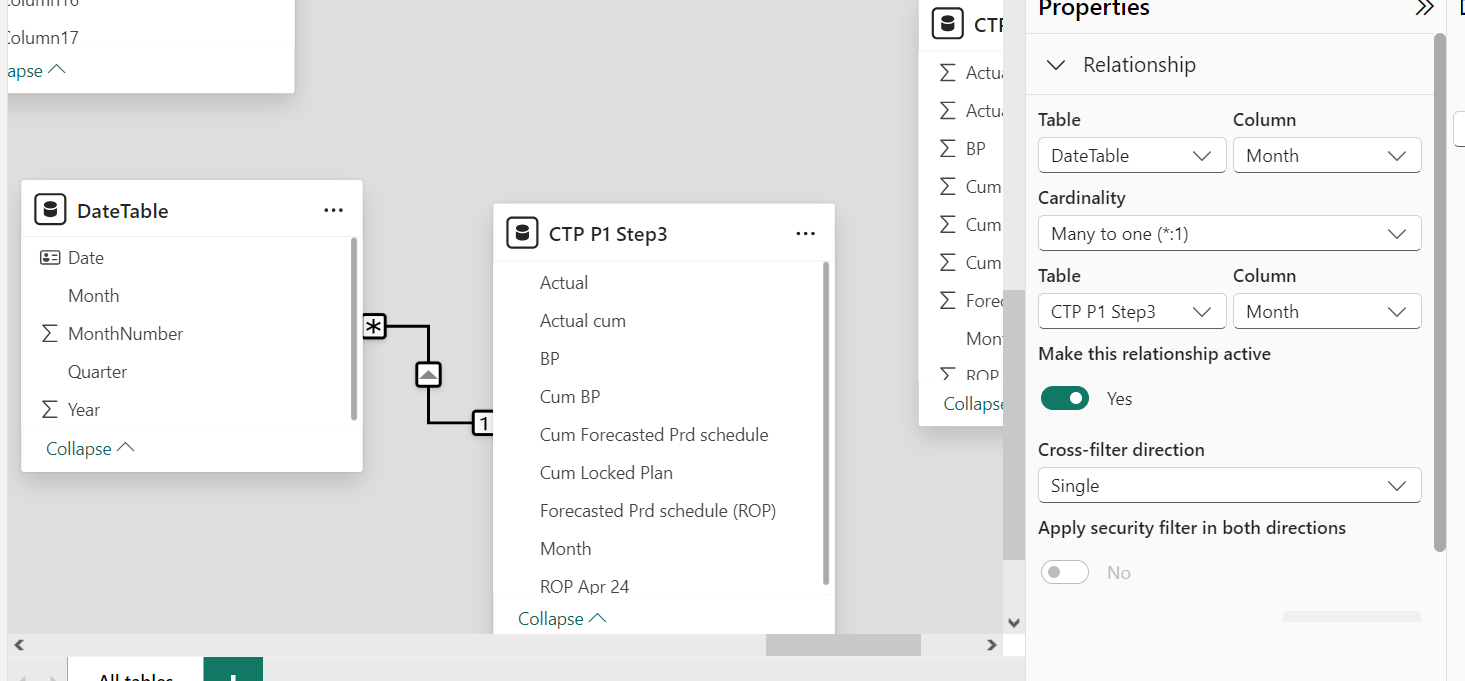The image size is (1465, 681).
Task: Click the CTP P1 Step3 field list scrollbar
Action: coord(826,423)
